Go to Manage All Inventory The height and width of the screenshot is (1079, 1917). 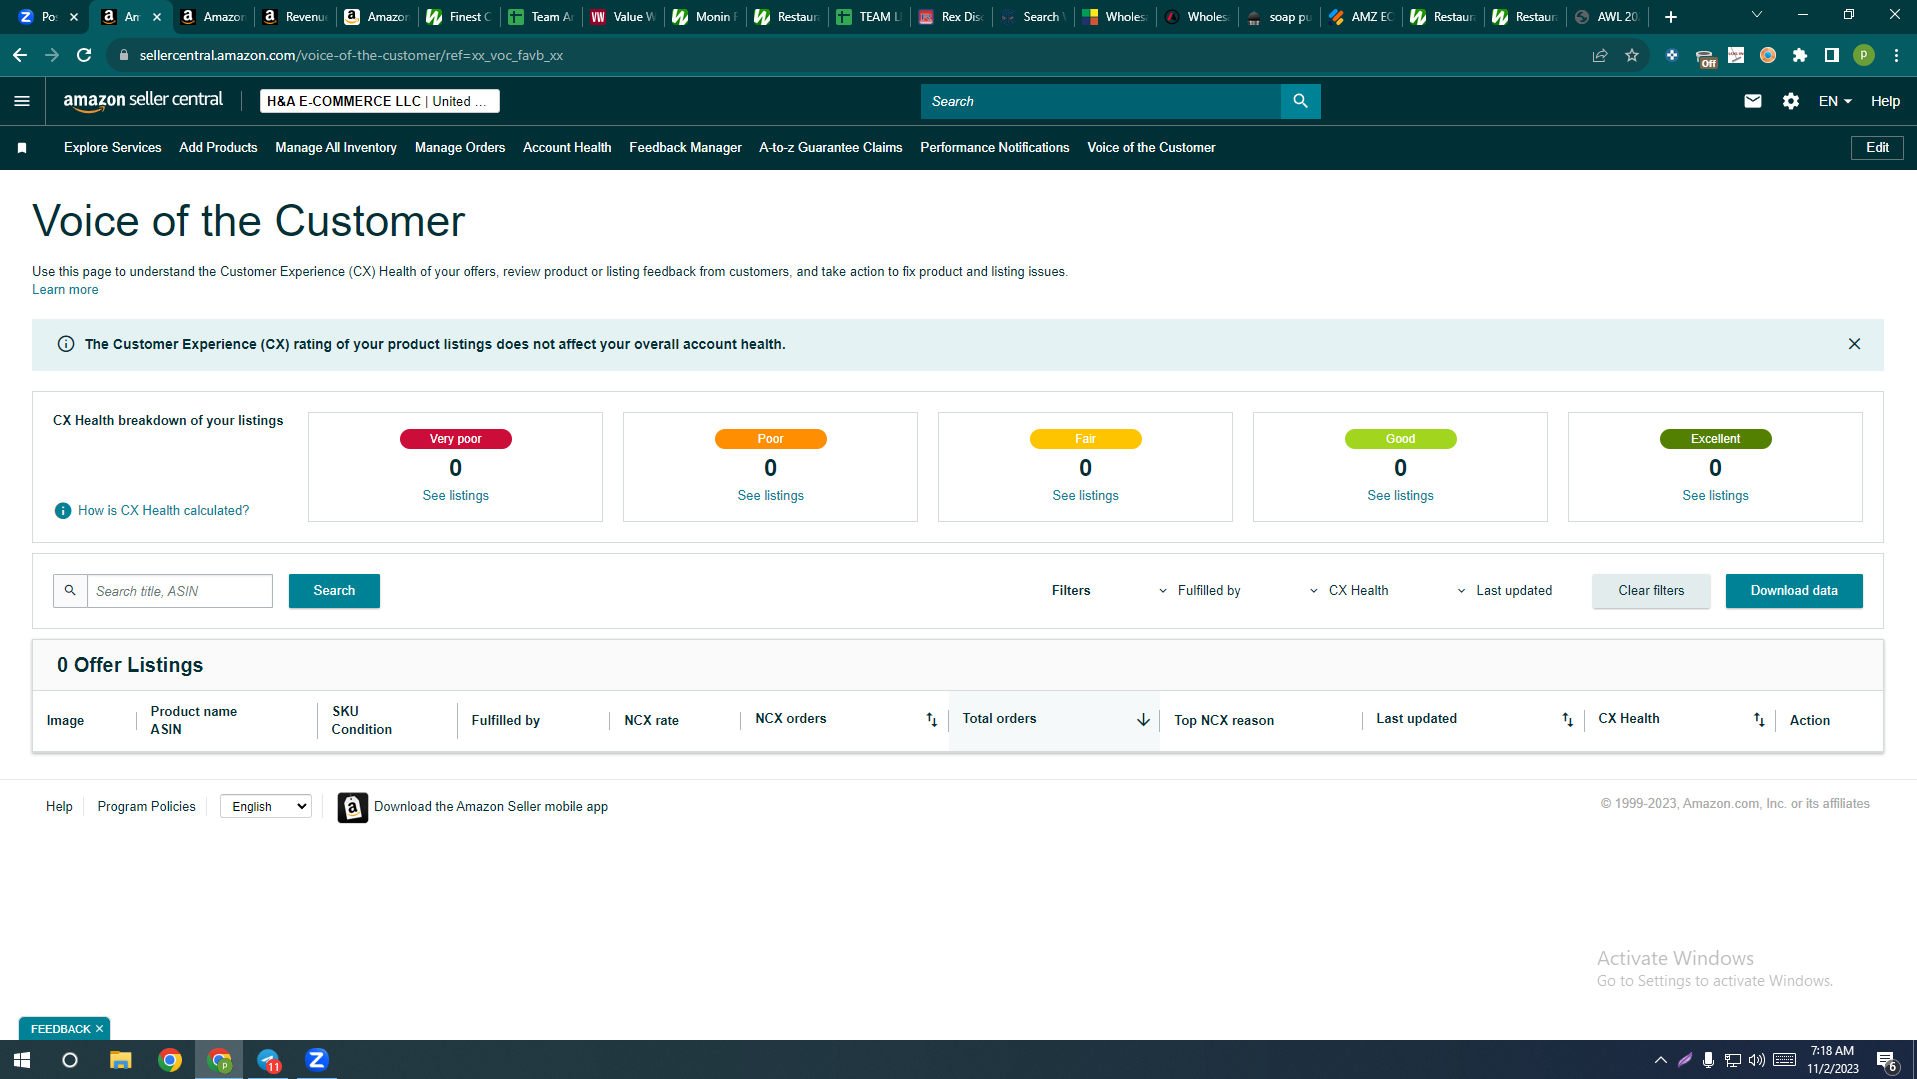336,148
